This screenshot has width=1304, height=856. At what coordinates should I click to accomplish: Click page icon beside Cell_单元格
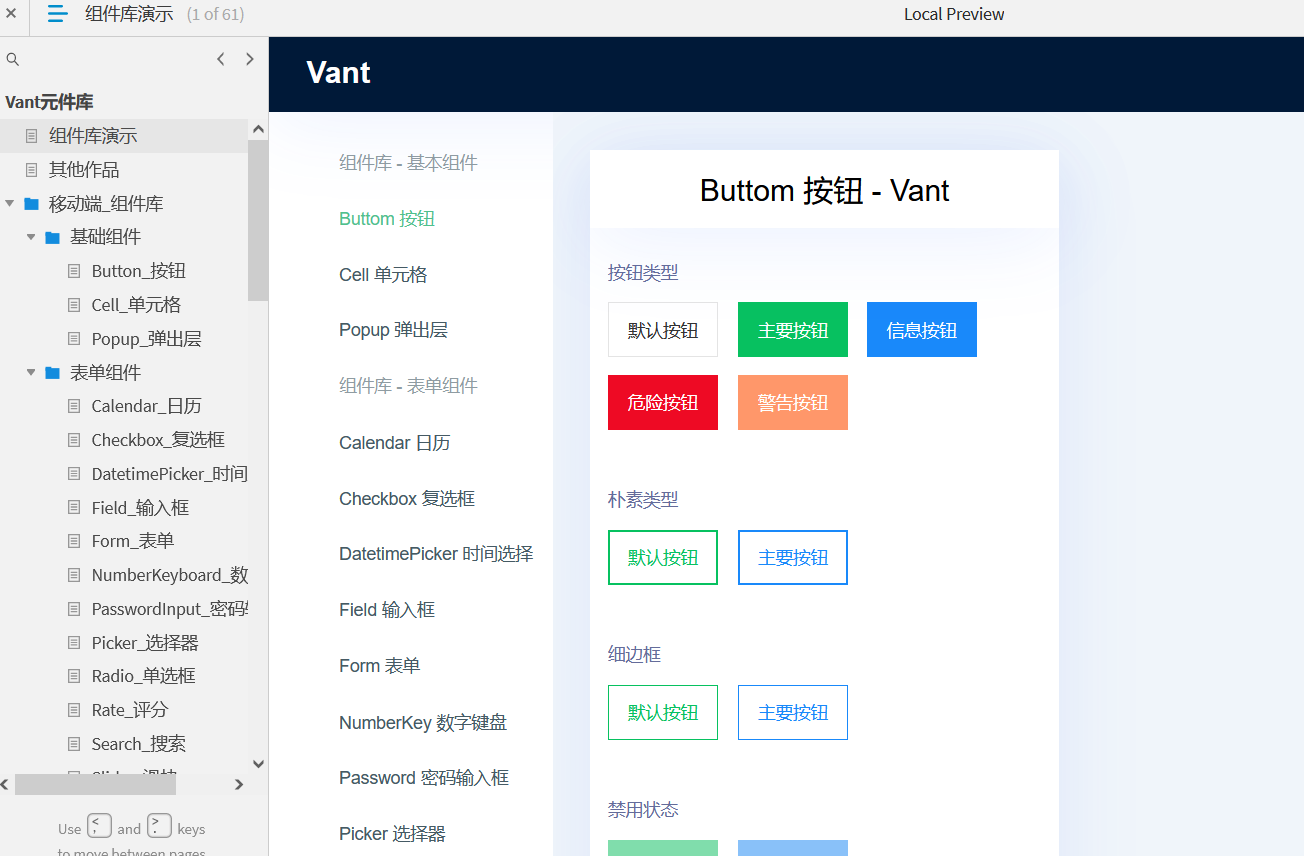74,305
